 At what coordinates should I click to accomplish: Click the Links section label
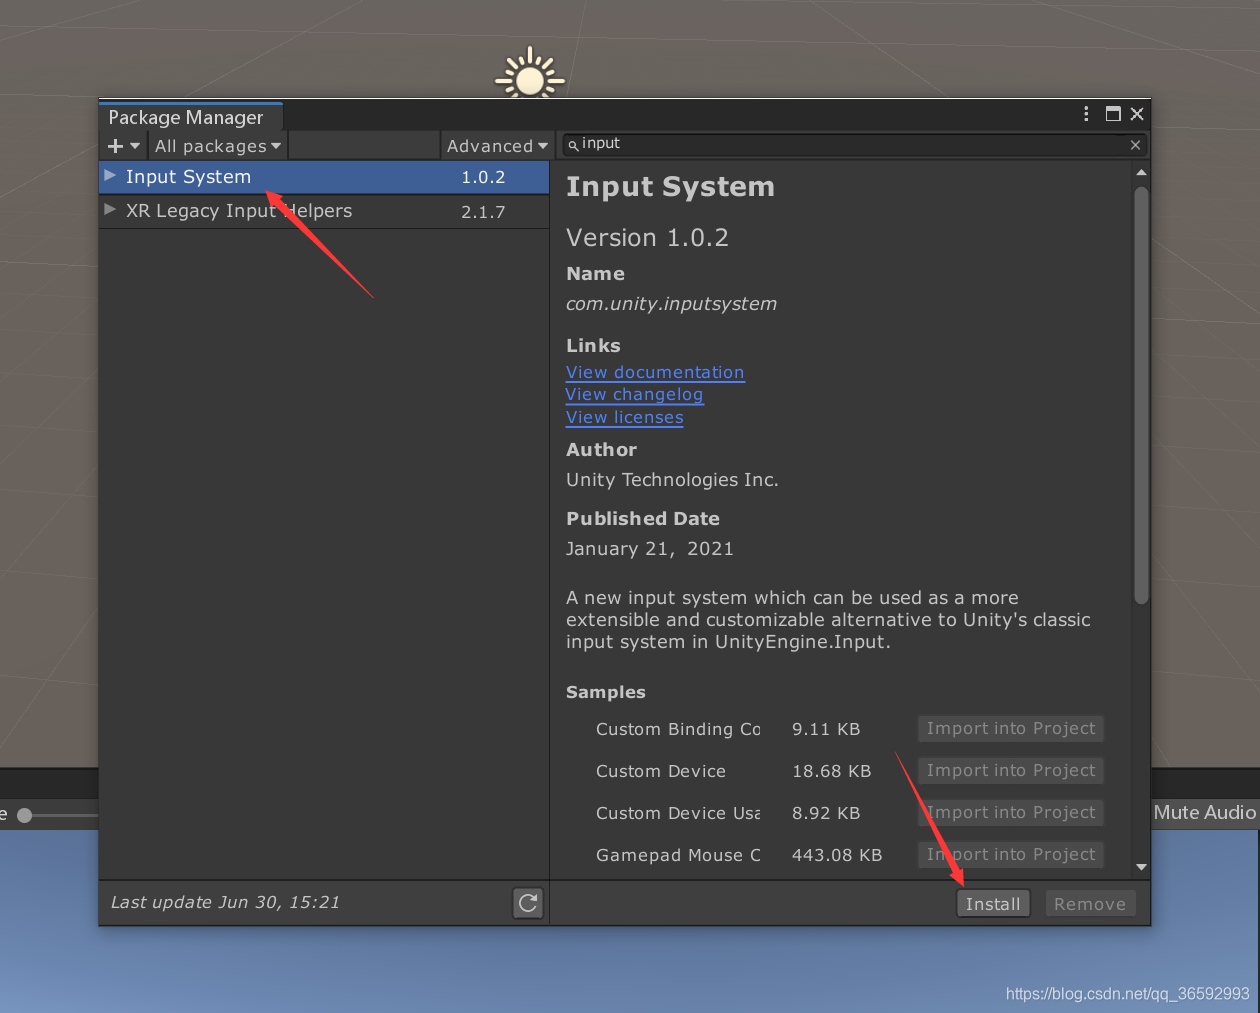click(x=593, y=346)
